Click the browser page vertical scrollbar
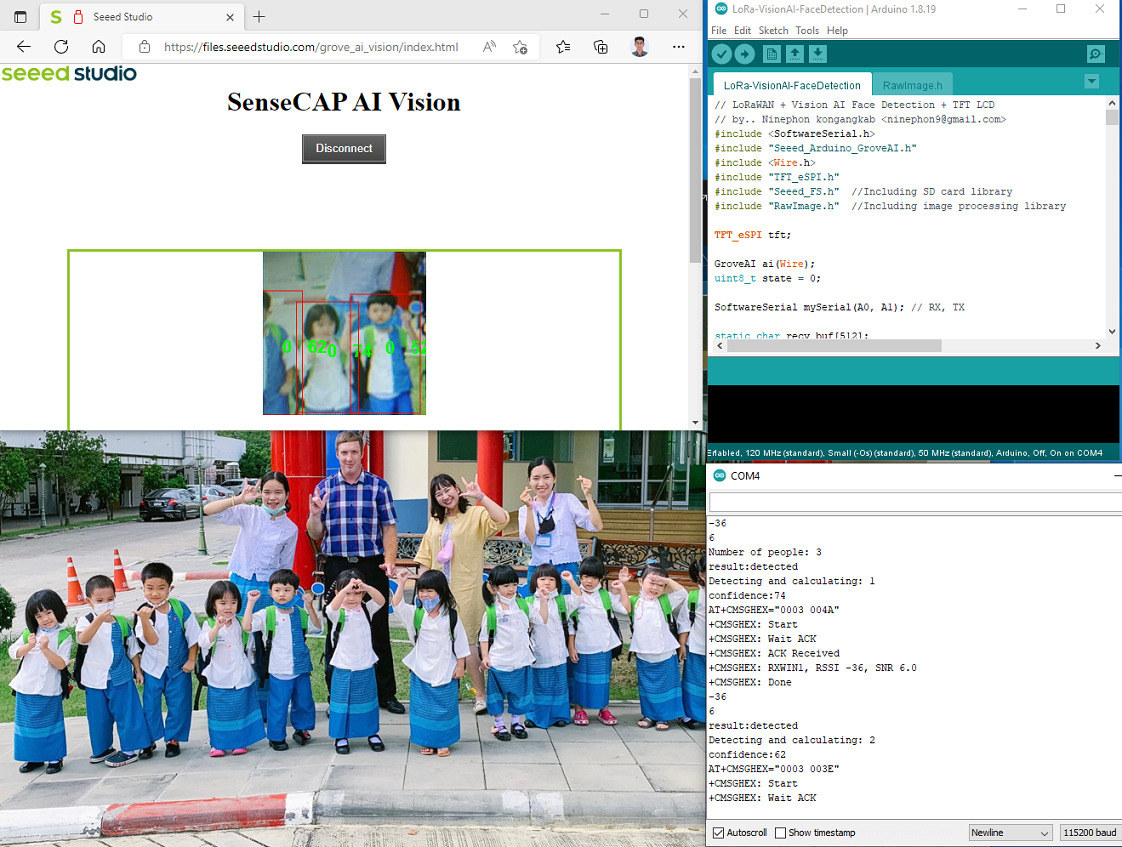1122x847 pixels. click(695, 170)
